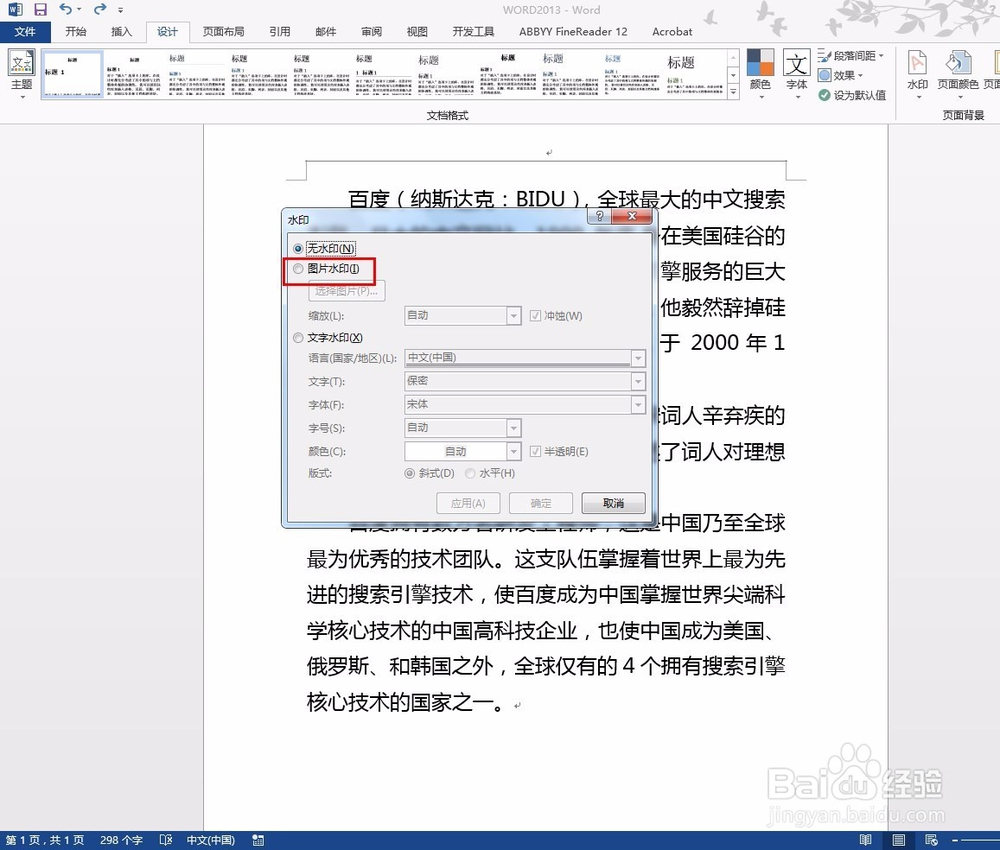Open the Language (语言) dropdown
This screenshot has height=850, width=1000.
(638, 358)
